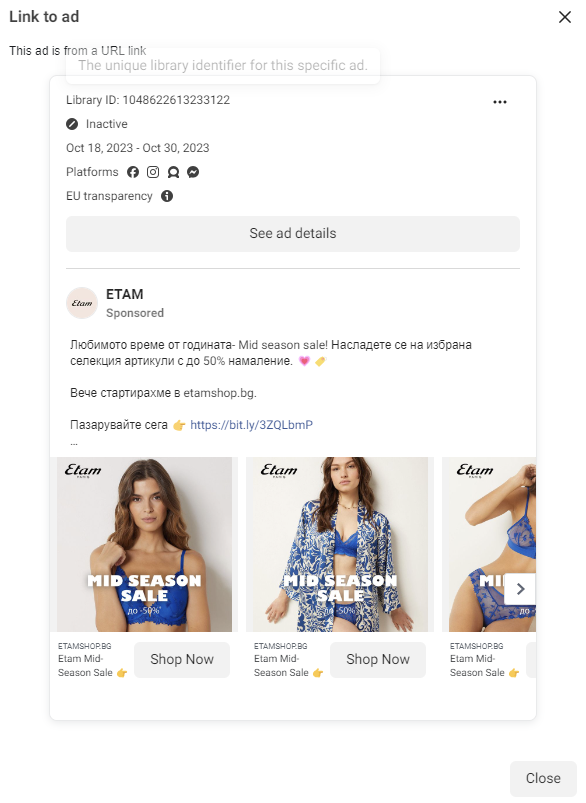Click the See ad details button
The height and width of the screenshot is (803, 586).
pos(293,234)
